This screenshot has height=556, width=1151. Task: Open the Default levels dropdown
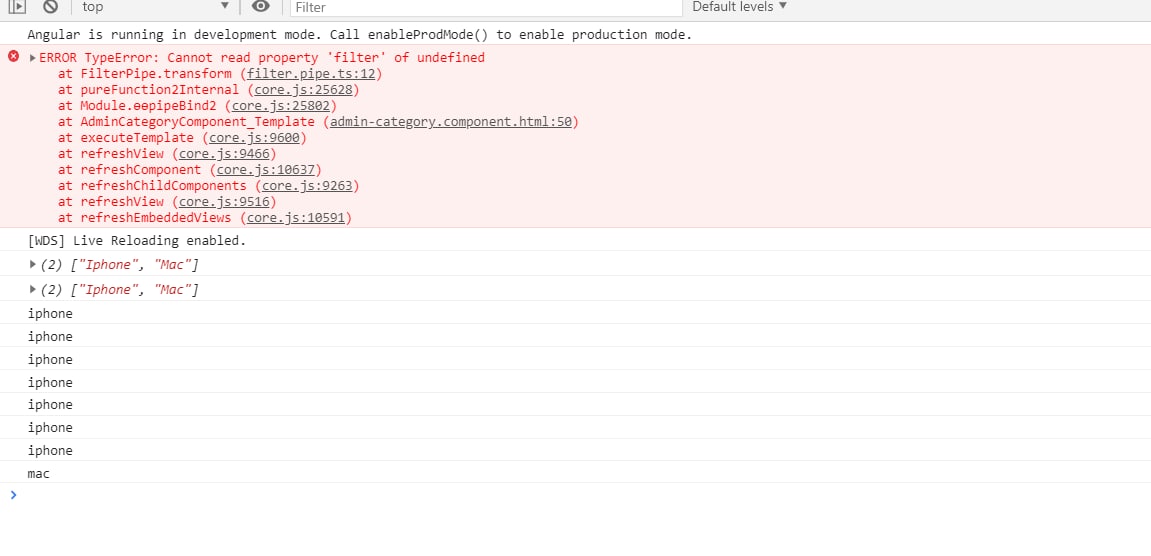739,6
